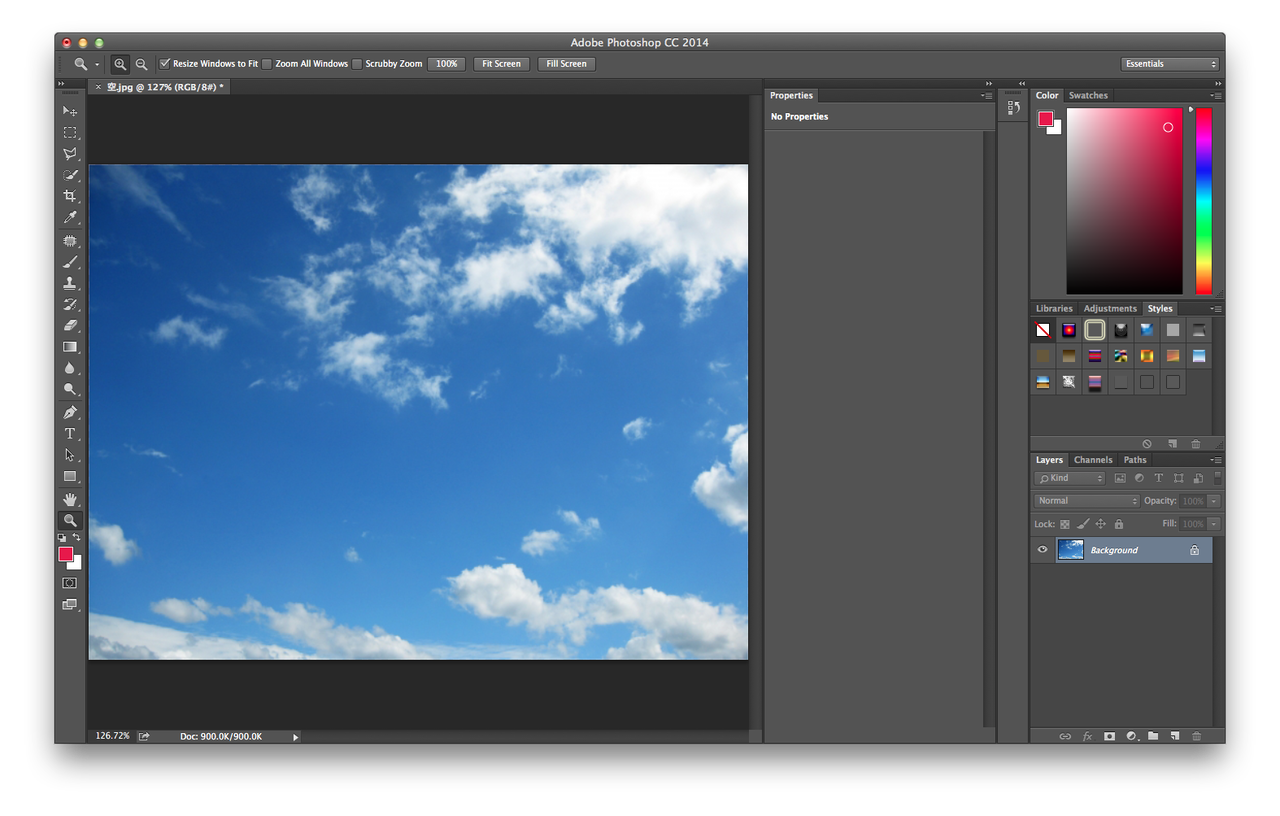Open the Essentials workspace dropdown
Image resolution: width=1280 pixels, height=816 pixels.
coord(1169,64)
